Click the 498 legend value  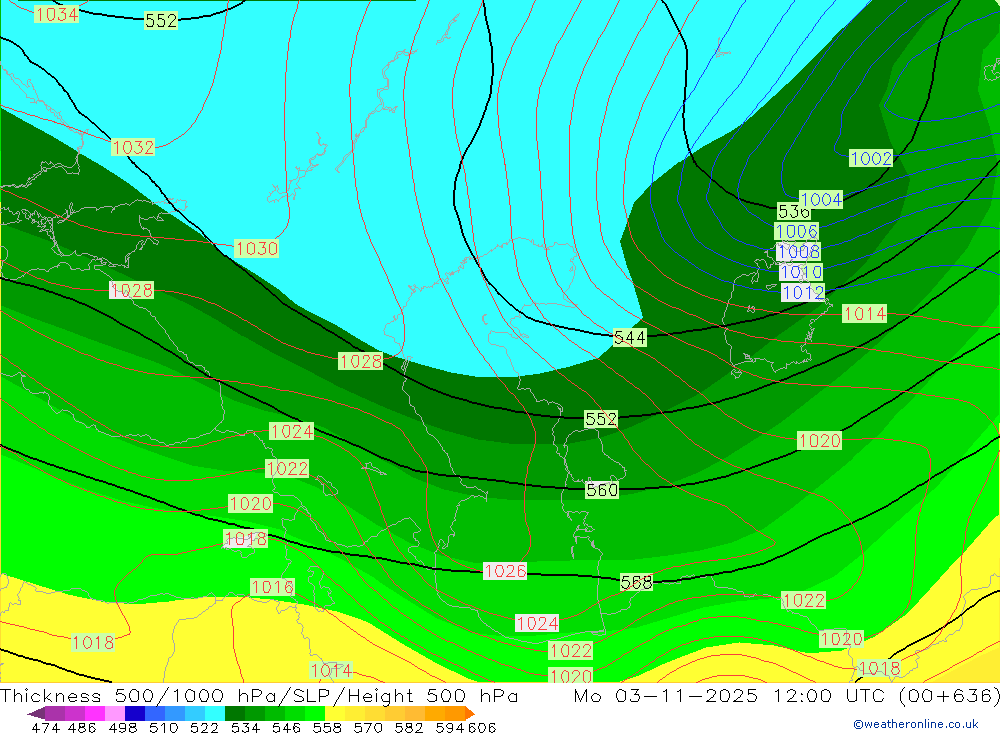coord(122,728)
